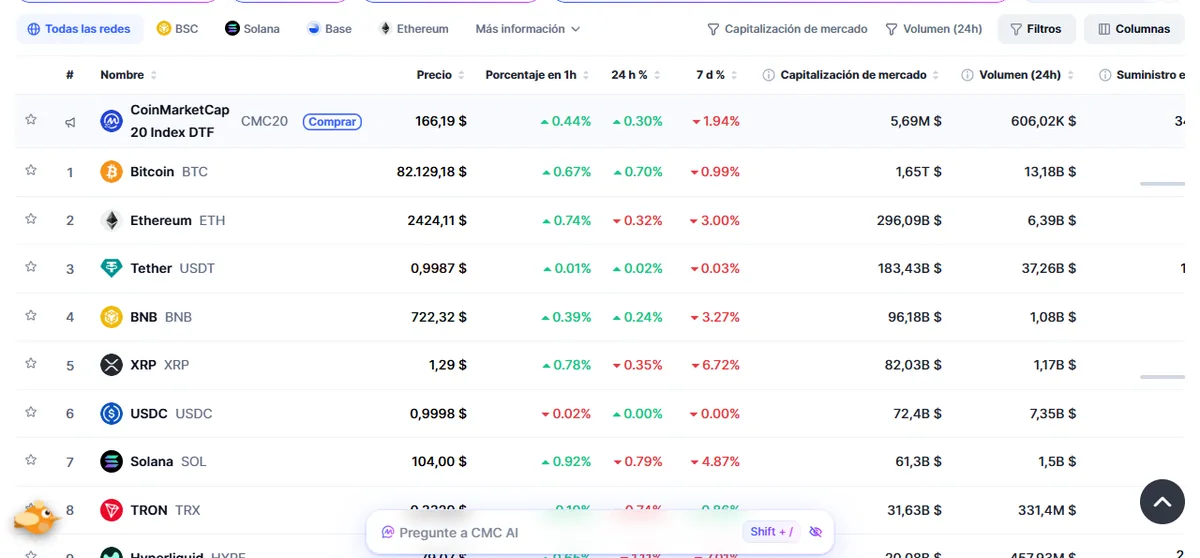Viewport: 1200px width, 558px height.
Task: Select the Ethereum network tab
Action: click(414, 29)
